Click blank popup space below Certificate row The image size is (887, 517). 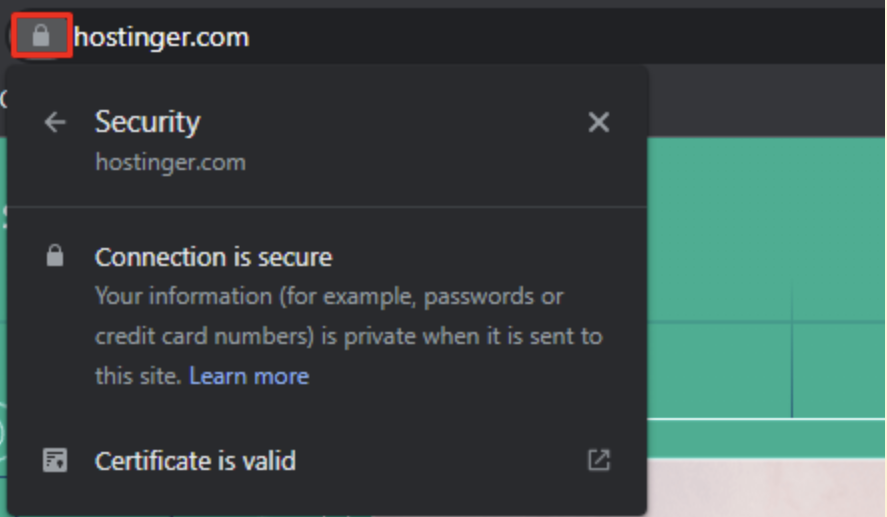(x=326, y=500)
